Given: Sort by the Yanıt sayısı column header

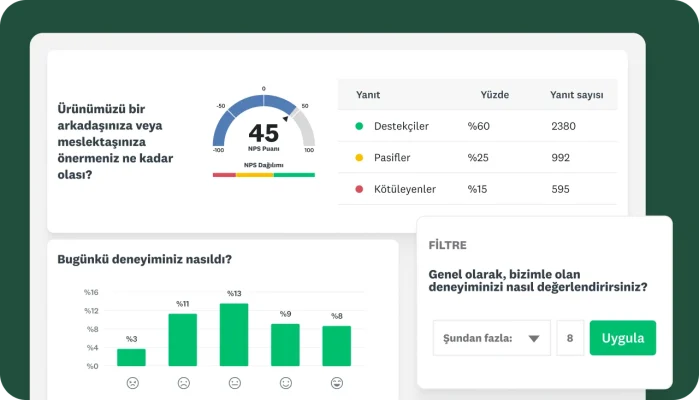Looking at the screenshot, I should click(x=576, y=95).
